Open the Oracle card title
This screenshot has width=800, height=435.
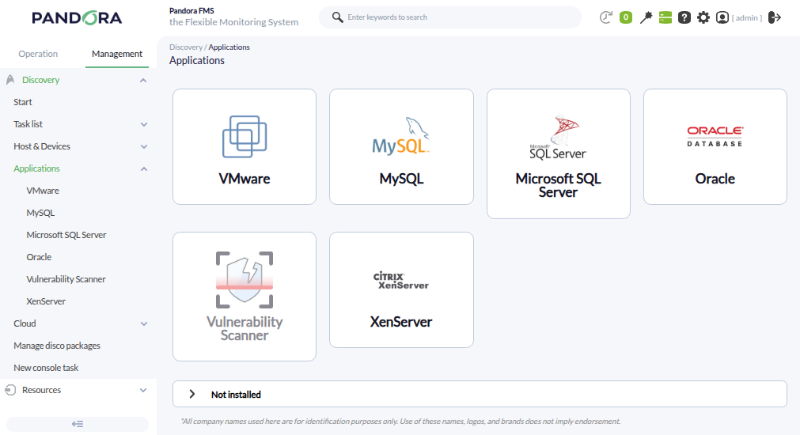(x=715, y=178)
